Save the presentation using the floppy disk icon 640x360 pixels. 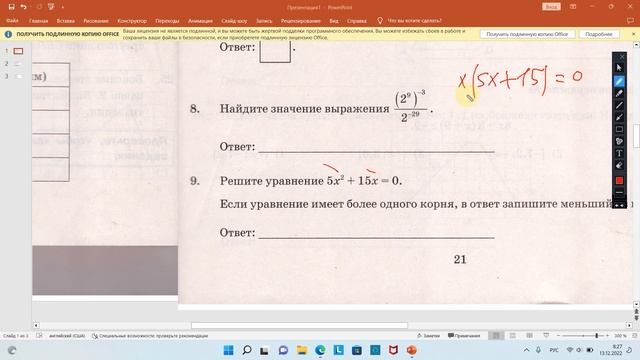pos(11,7)
